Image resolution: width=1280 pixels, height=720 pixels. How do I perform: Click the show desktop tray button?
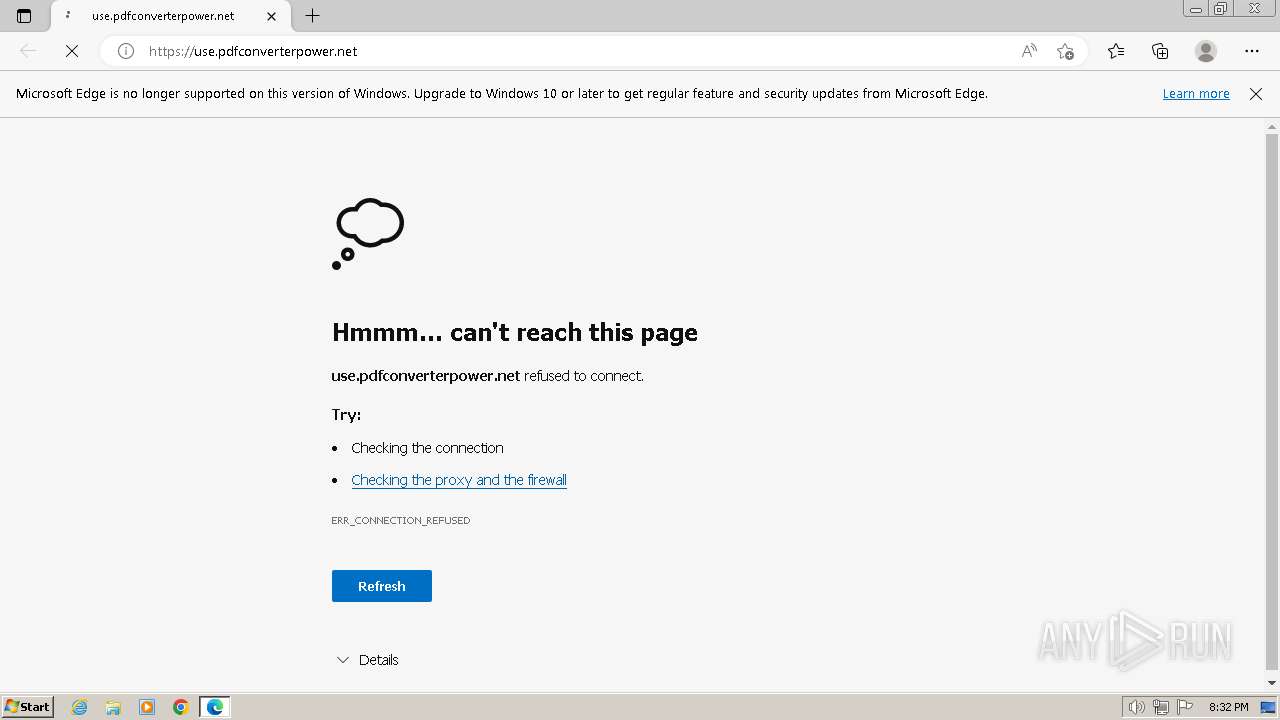click(1268, 707)
